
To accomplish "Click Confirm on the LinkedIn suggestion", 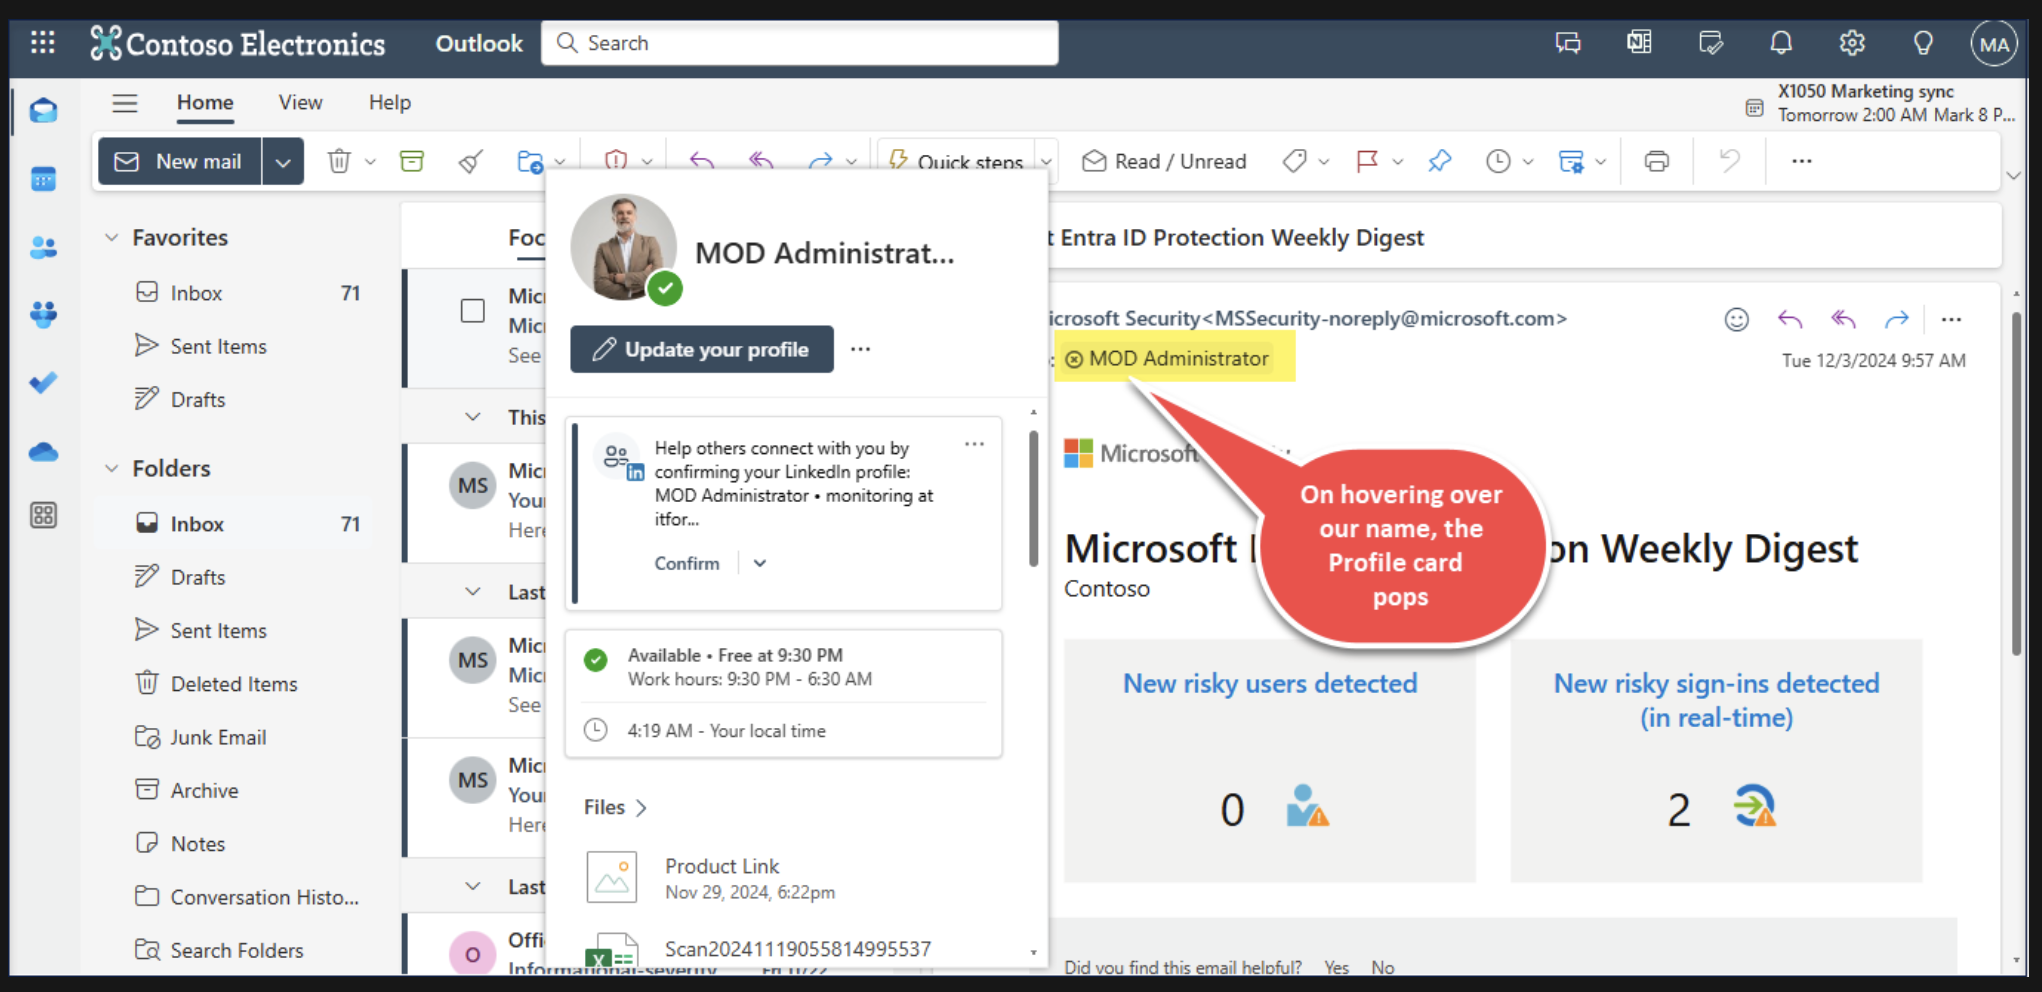I will (x=687, y=563).
